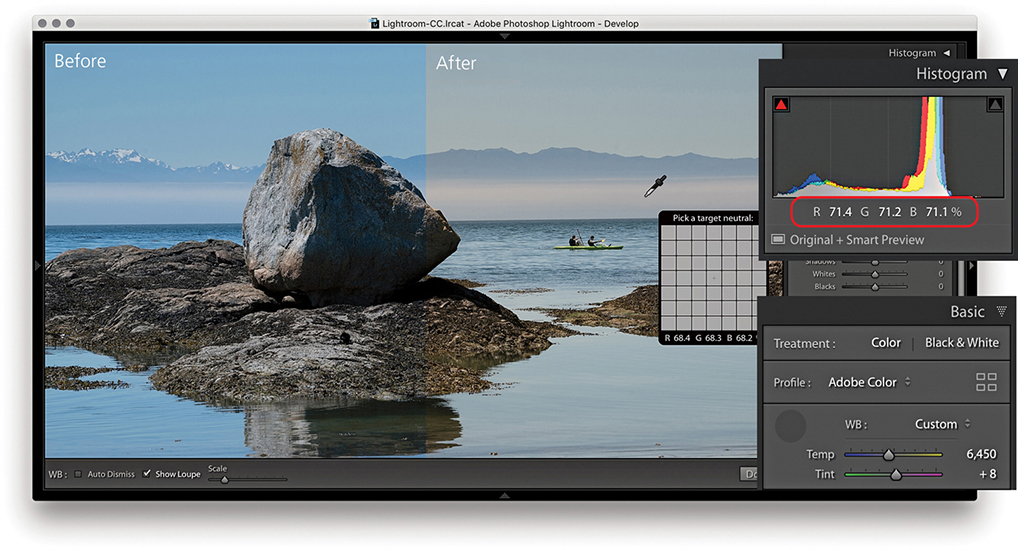Viewport: 1018px width, 550px height.
Task: Click the window title 'Lightroom-CC.lrcat'
Action: (423, 23)
